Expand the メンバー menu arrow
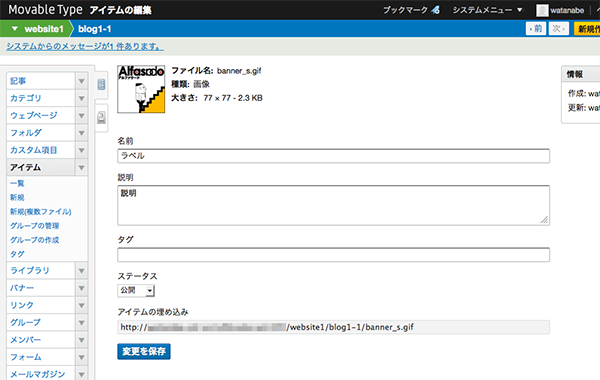This screenshot has height=380, width=600. pyautogui.click(x=81, y=339)
